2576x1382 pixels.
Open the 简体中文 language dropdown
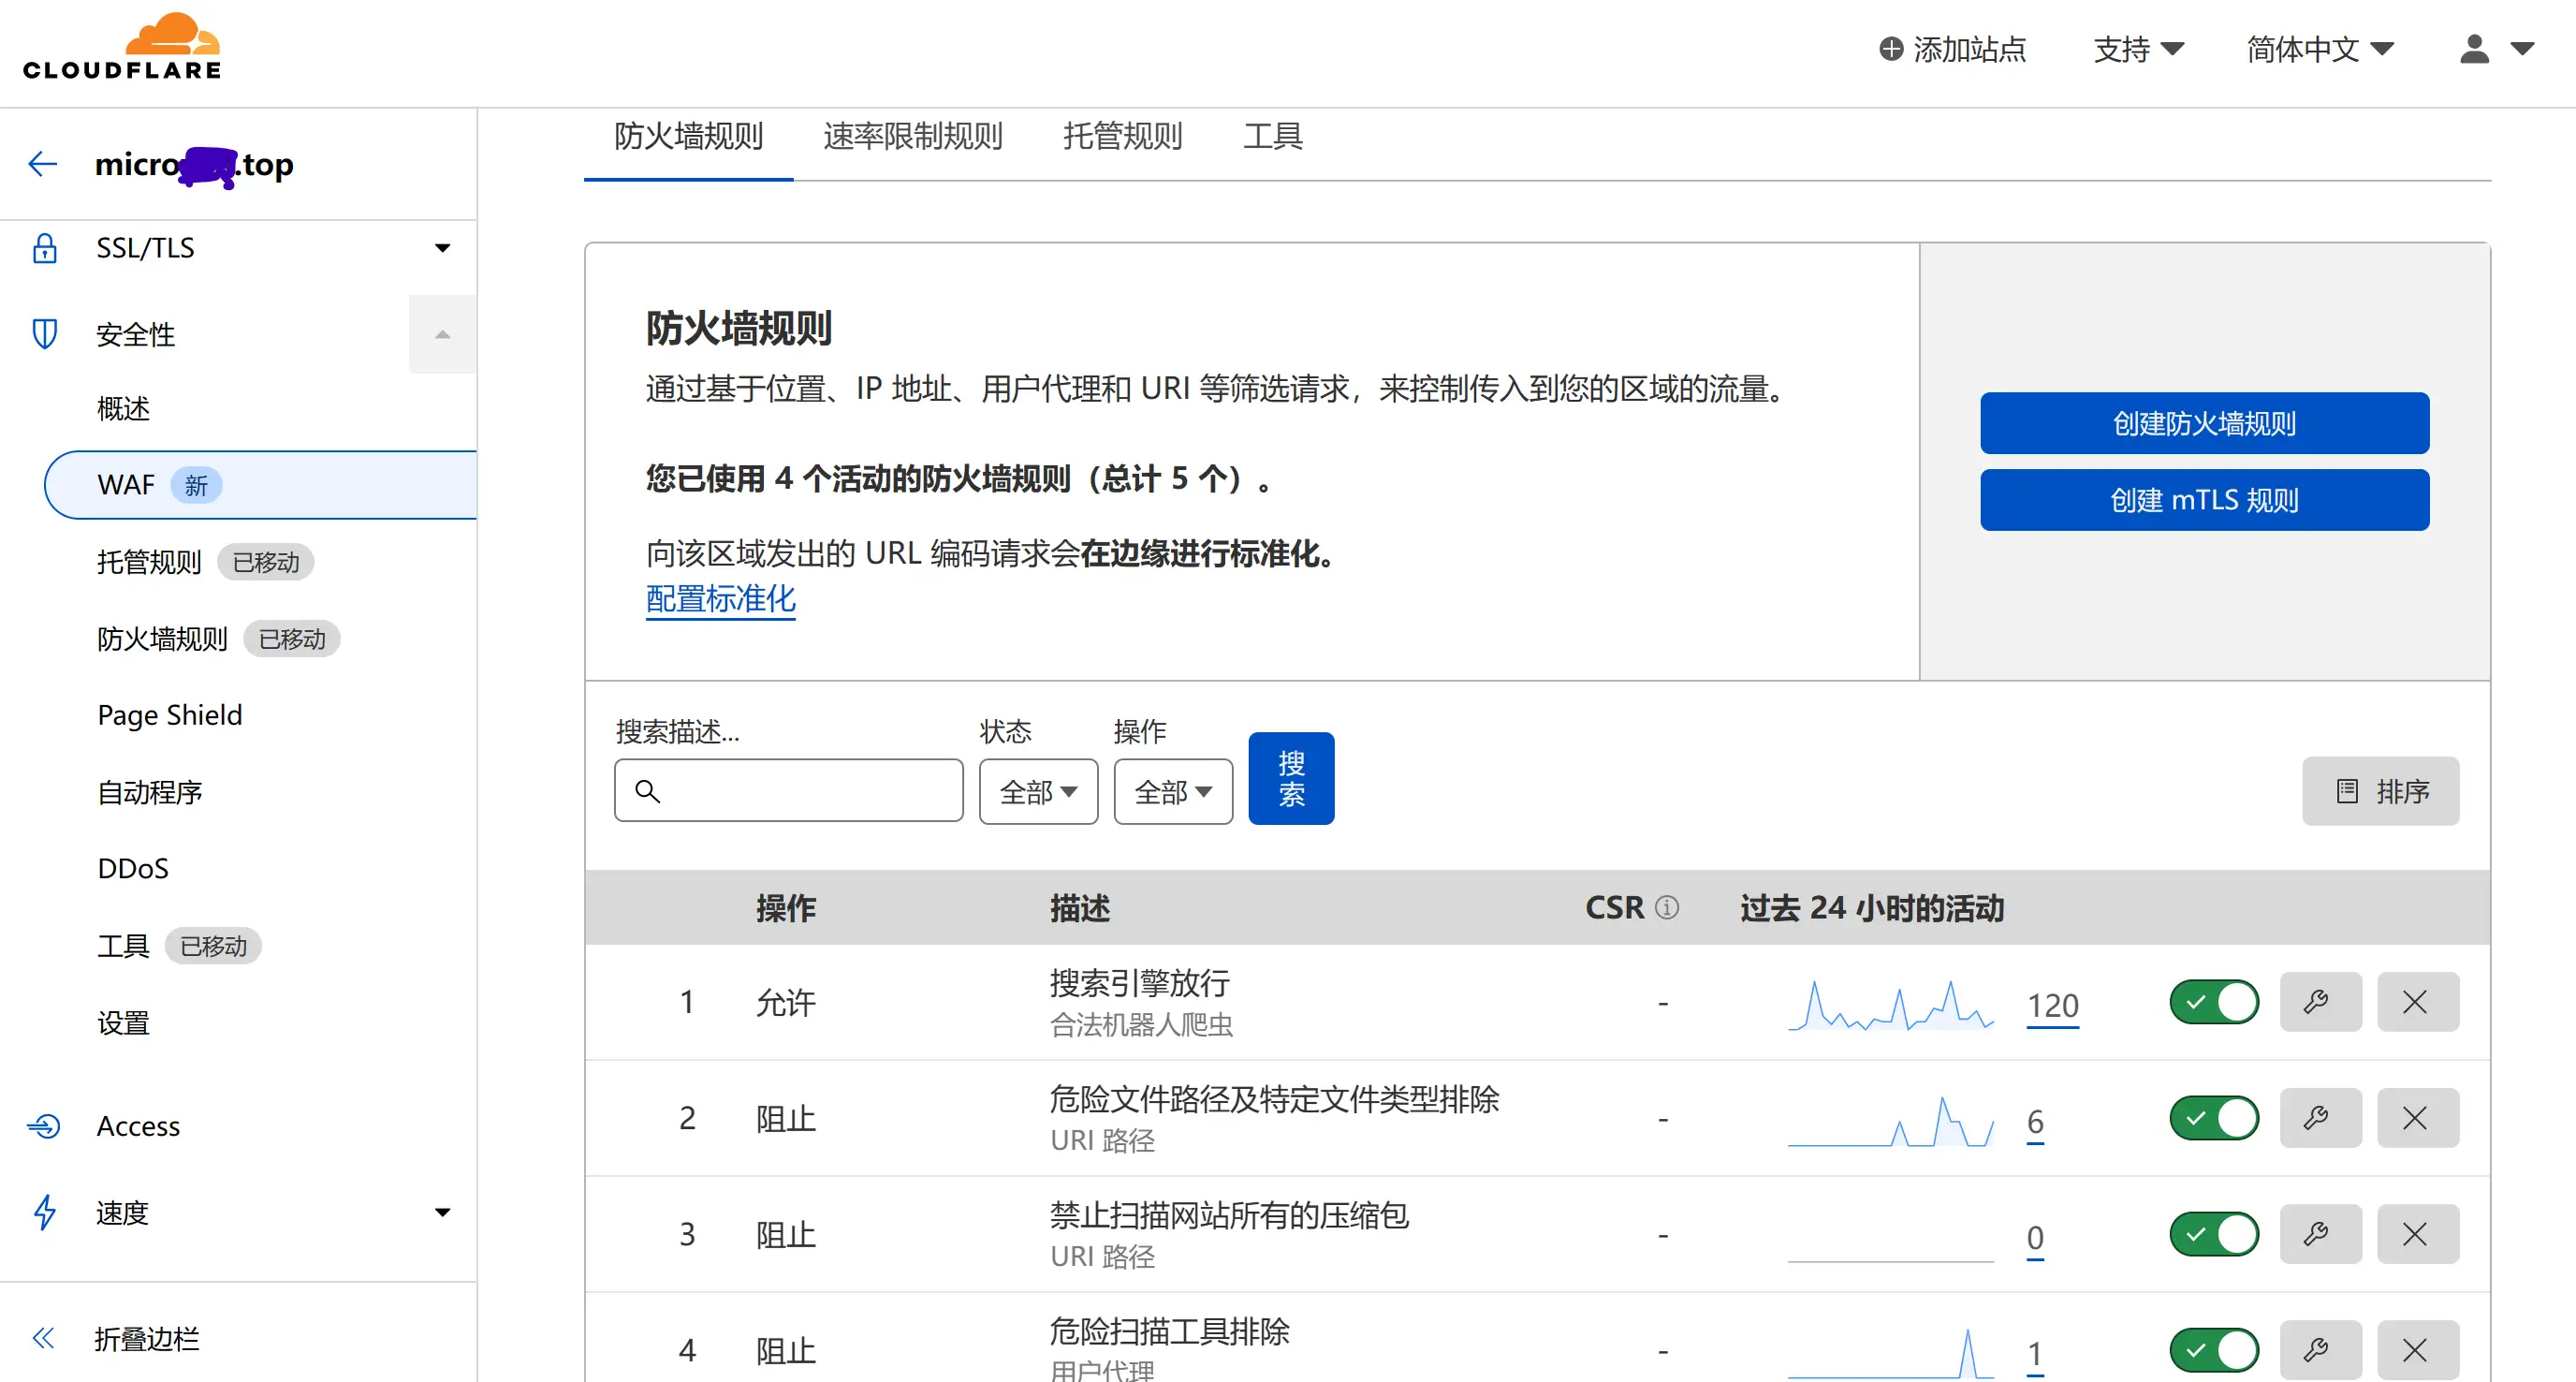(2320, 49)
